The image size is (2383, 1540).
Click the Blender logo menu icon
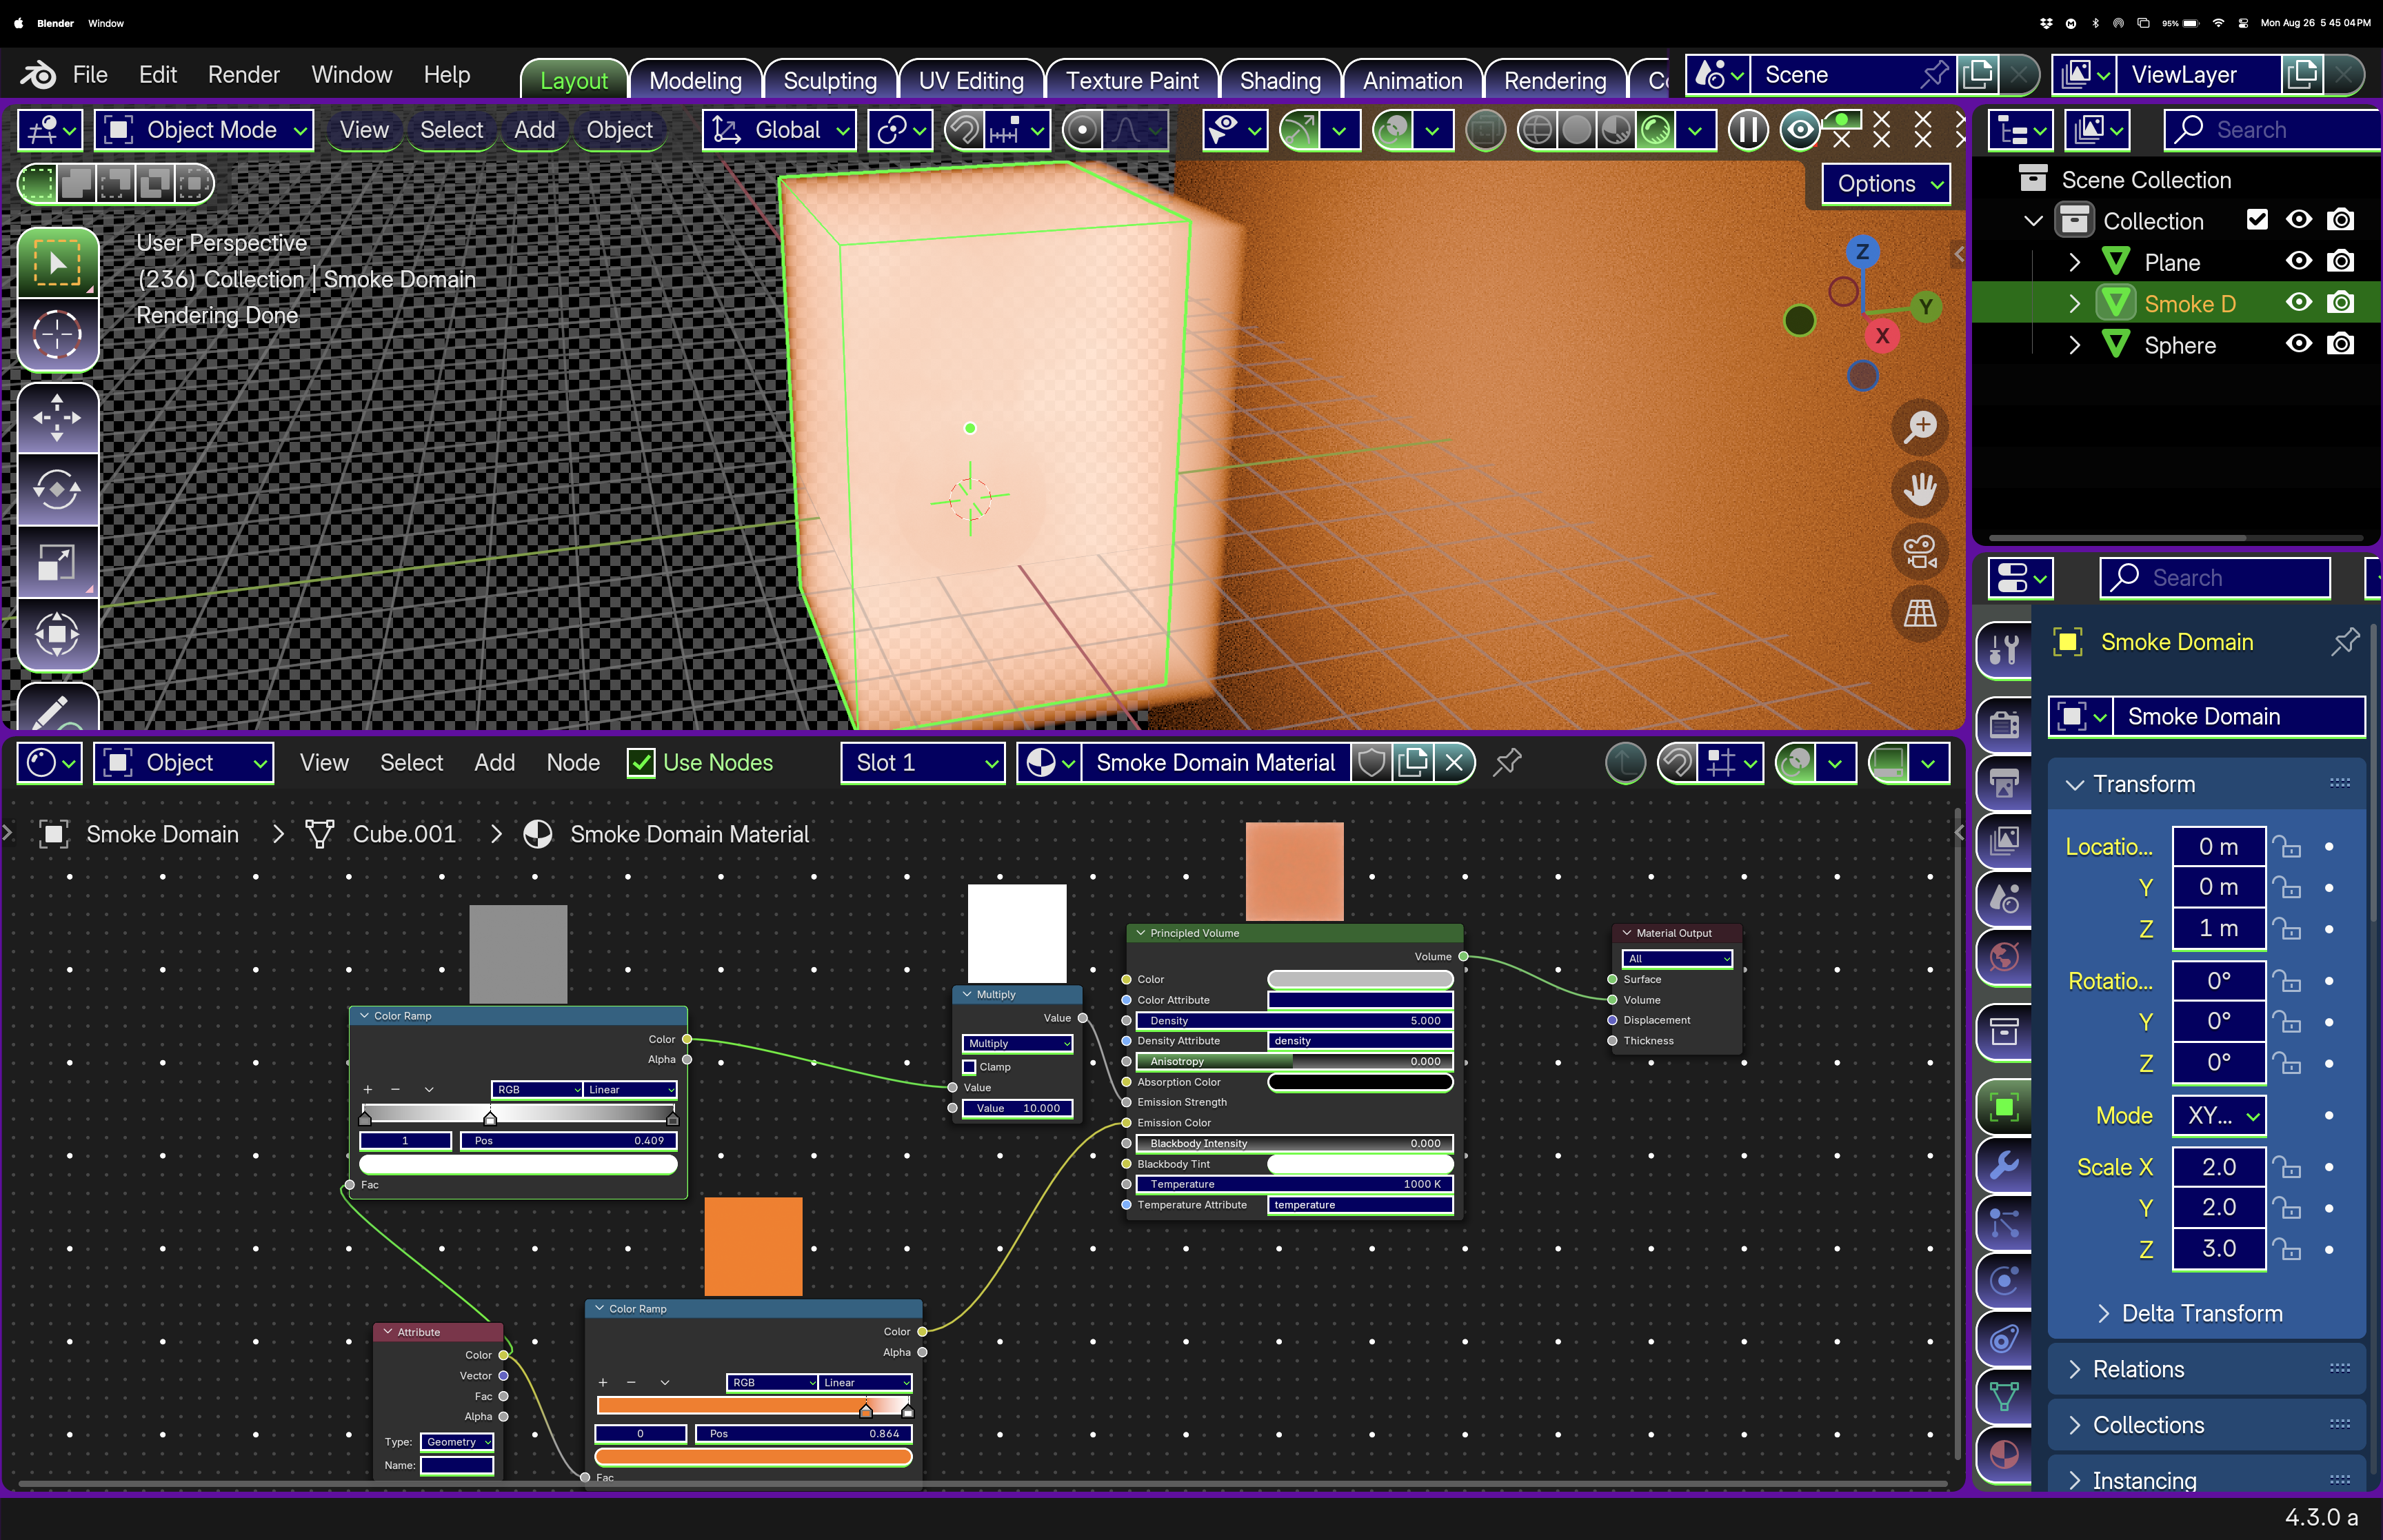click(38, 75)
